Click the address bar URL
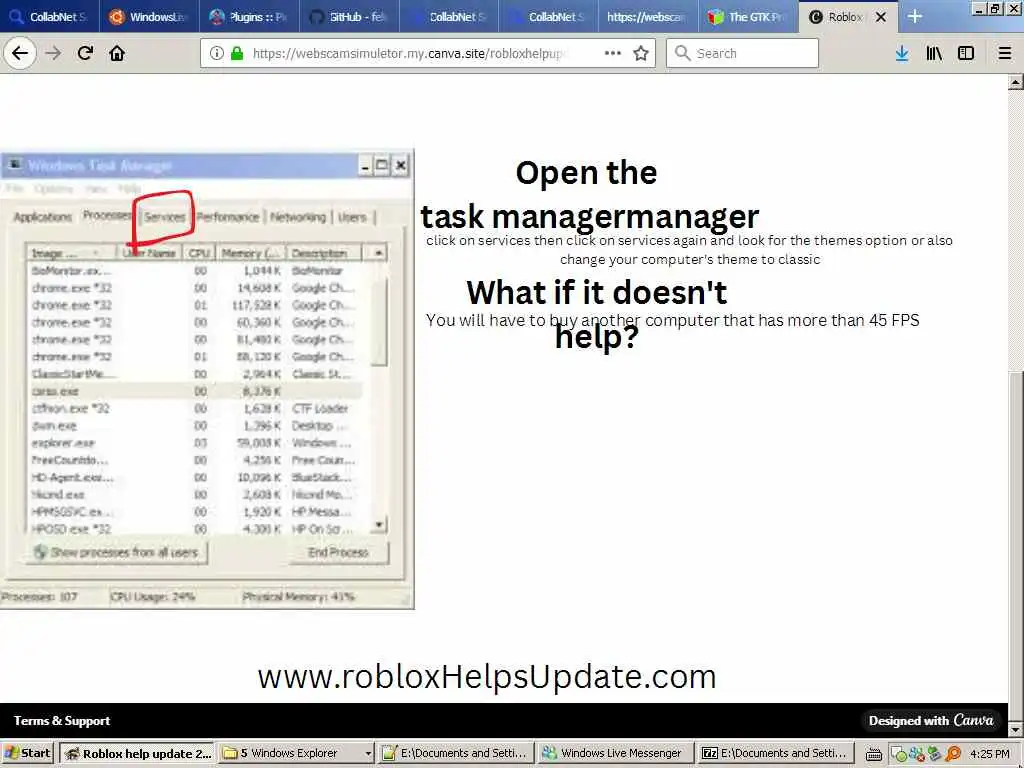The image size is (1024, 768). tap(408, 54)
